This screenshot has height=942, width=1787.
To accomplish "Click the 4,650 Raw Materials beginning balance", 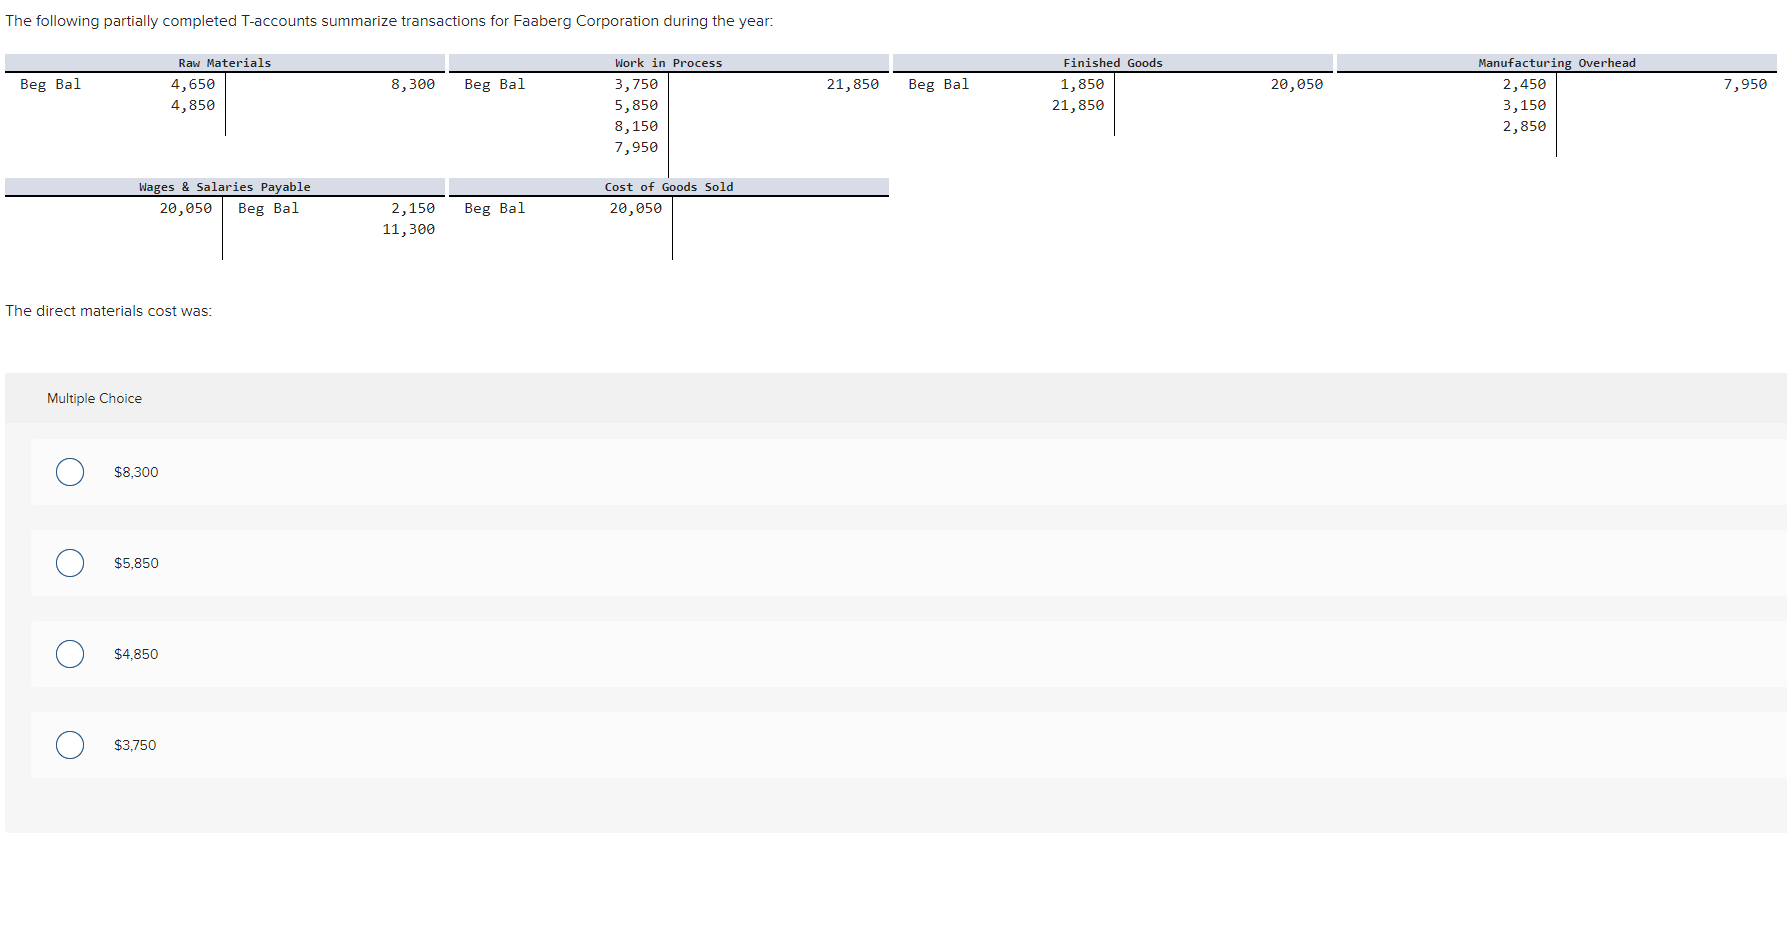I will pyautogui.click(x=193, y=84).
